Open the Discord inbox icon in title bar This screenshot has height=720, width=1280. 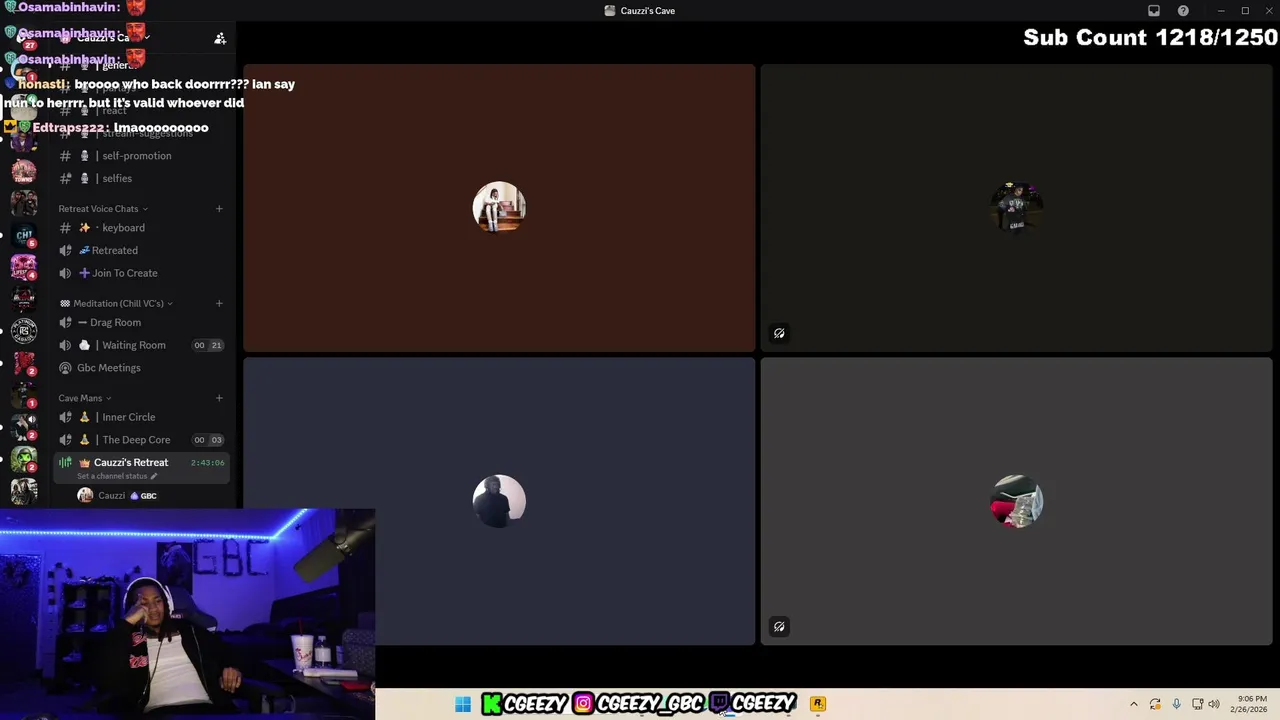[x=1154, y=11]
